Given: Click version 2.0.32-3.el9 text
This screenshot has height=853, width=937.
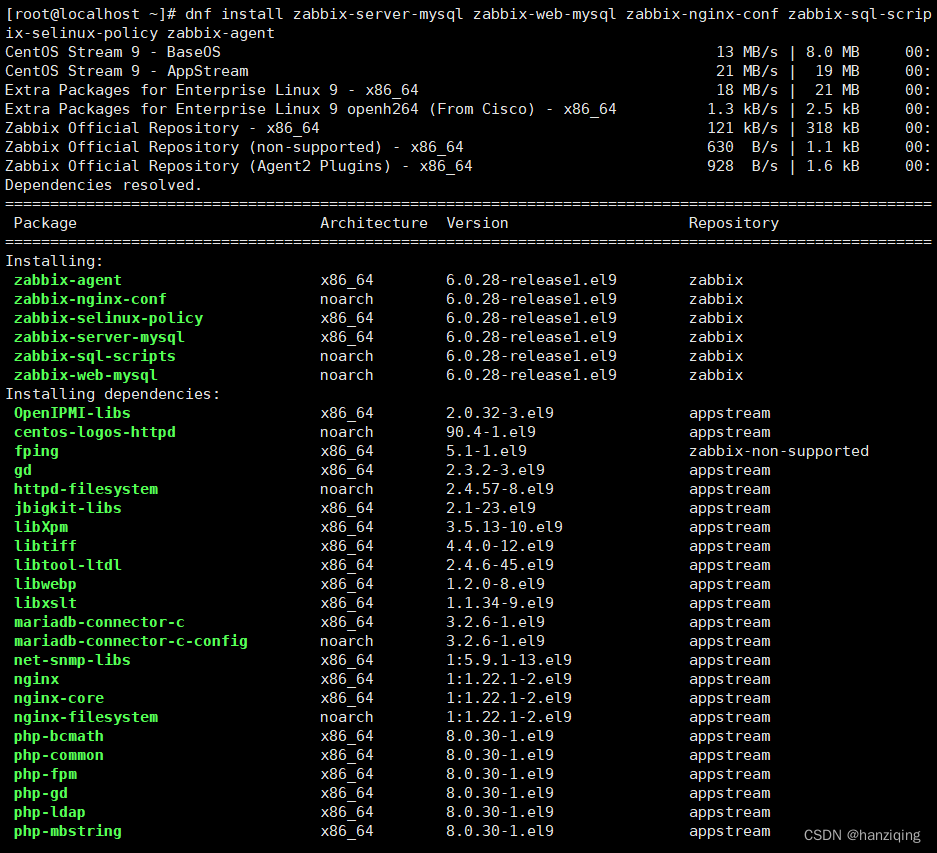Looking at the screenshot, I should click(500, 413).
